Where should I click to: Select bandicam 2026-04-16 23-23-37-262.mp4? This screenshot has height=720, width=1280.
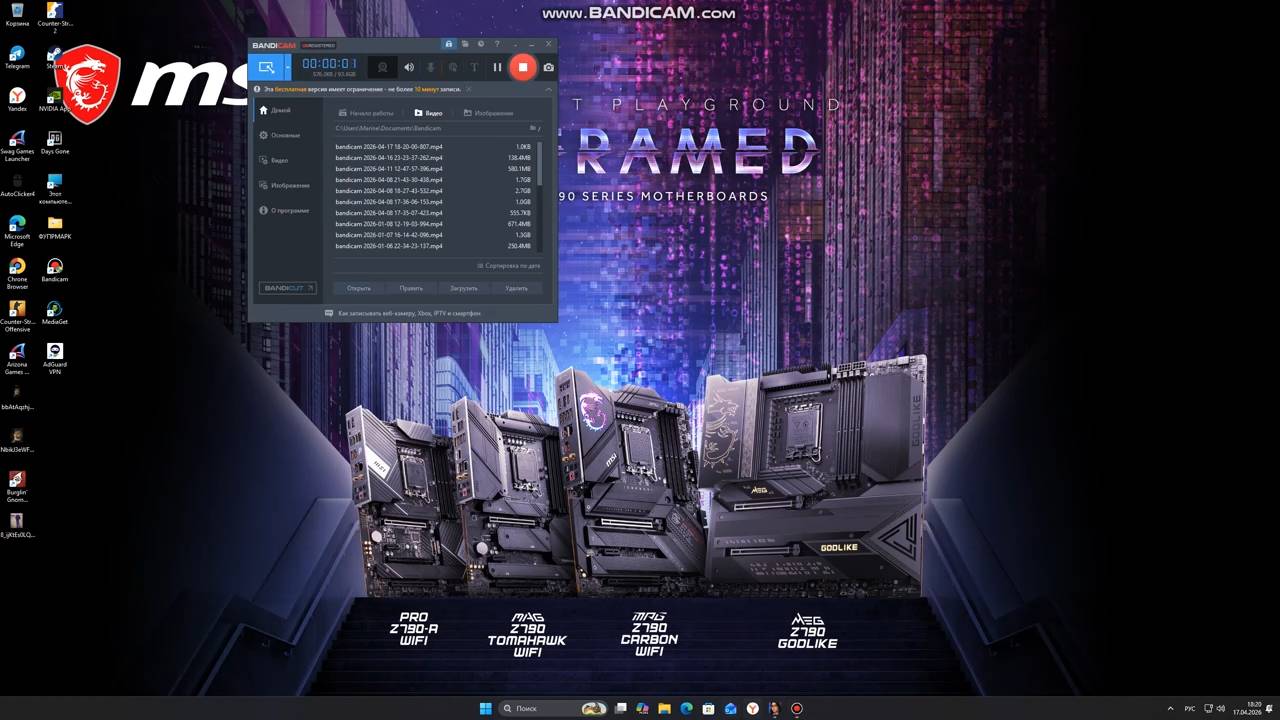pos(434,158)
